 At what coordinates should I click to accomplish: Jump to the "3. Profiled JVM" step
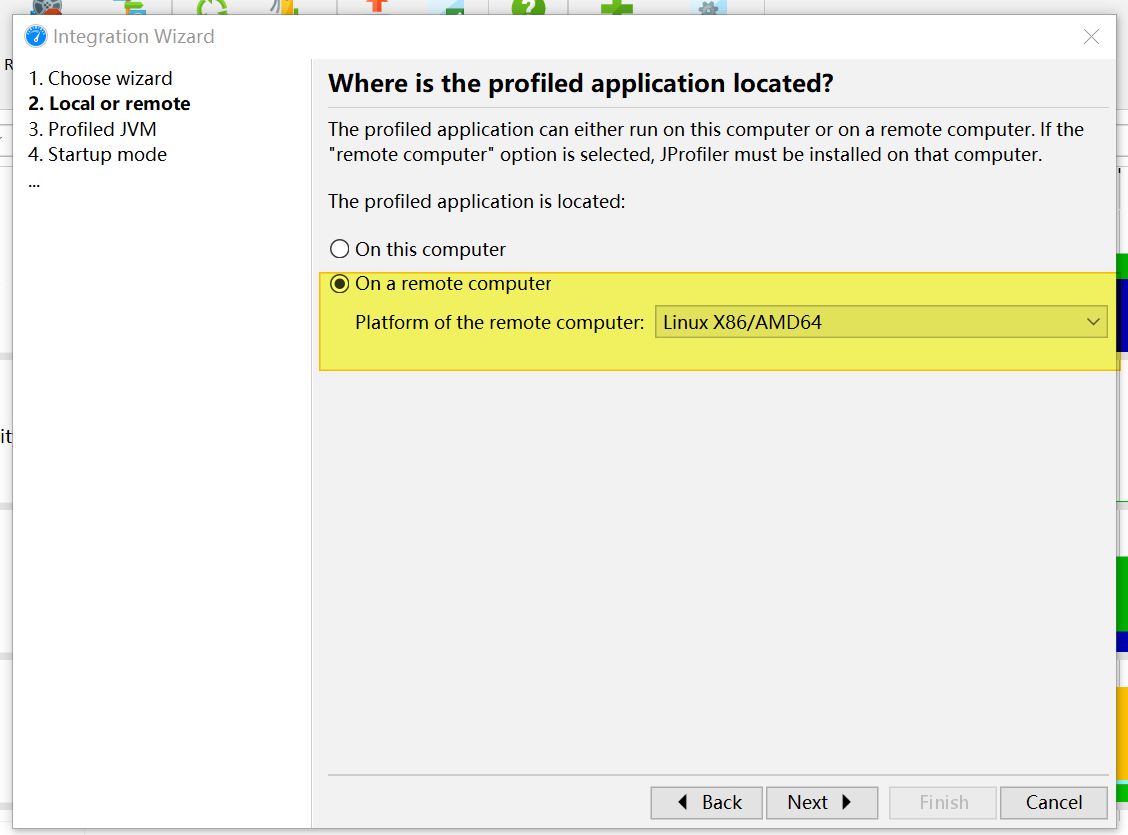(92, 129)
